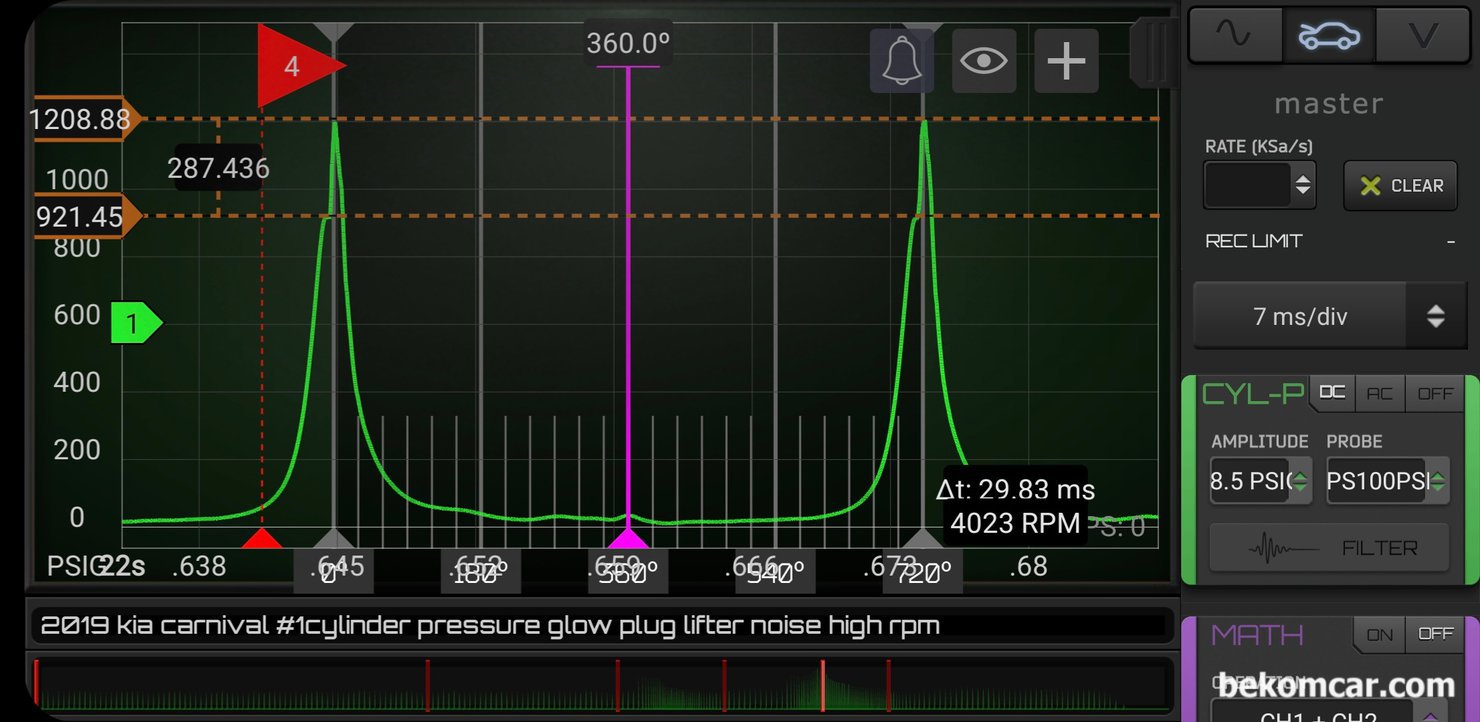Click the FILTER button
Image resolution: width=1480 pixels, height=722 pixels.
click(1329, 548)
